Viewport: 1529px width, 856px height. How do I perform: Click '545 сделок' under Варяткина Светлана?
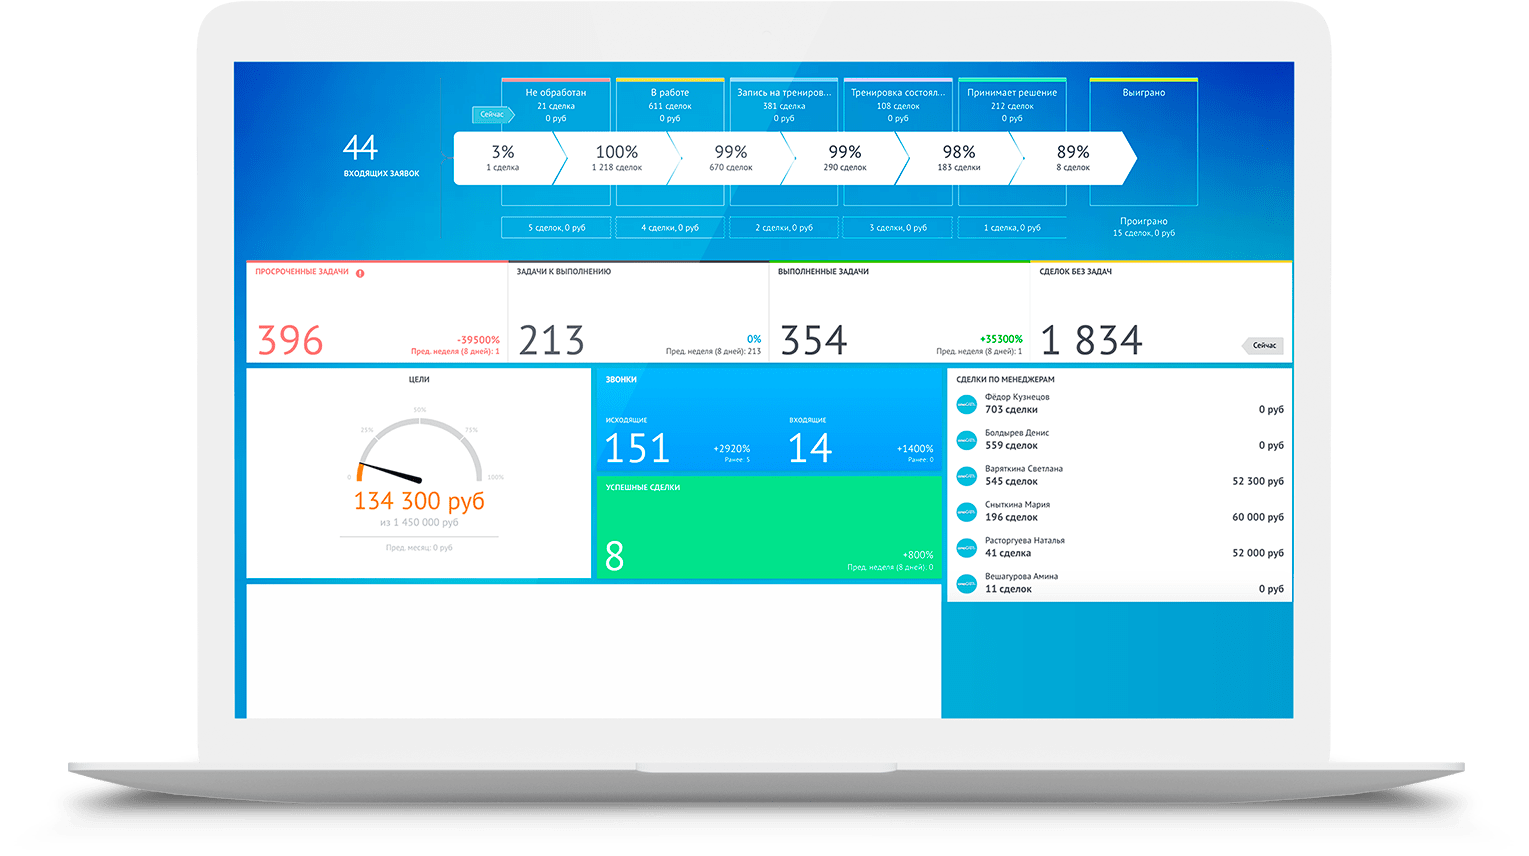(1011, 482)
